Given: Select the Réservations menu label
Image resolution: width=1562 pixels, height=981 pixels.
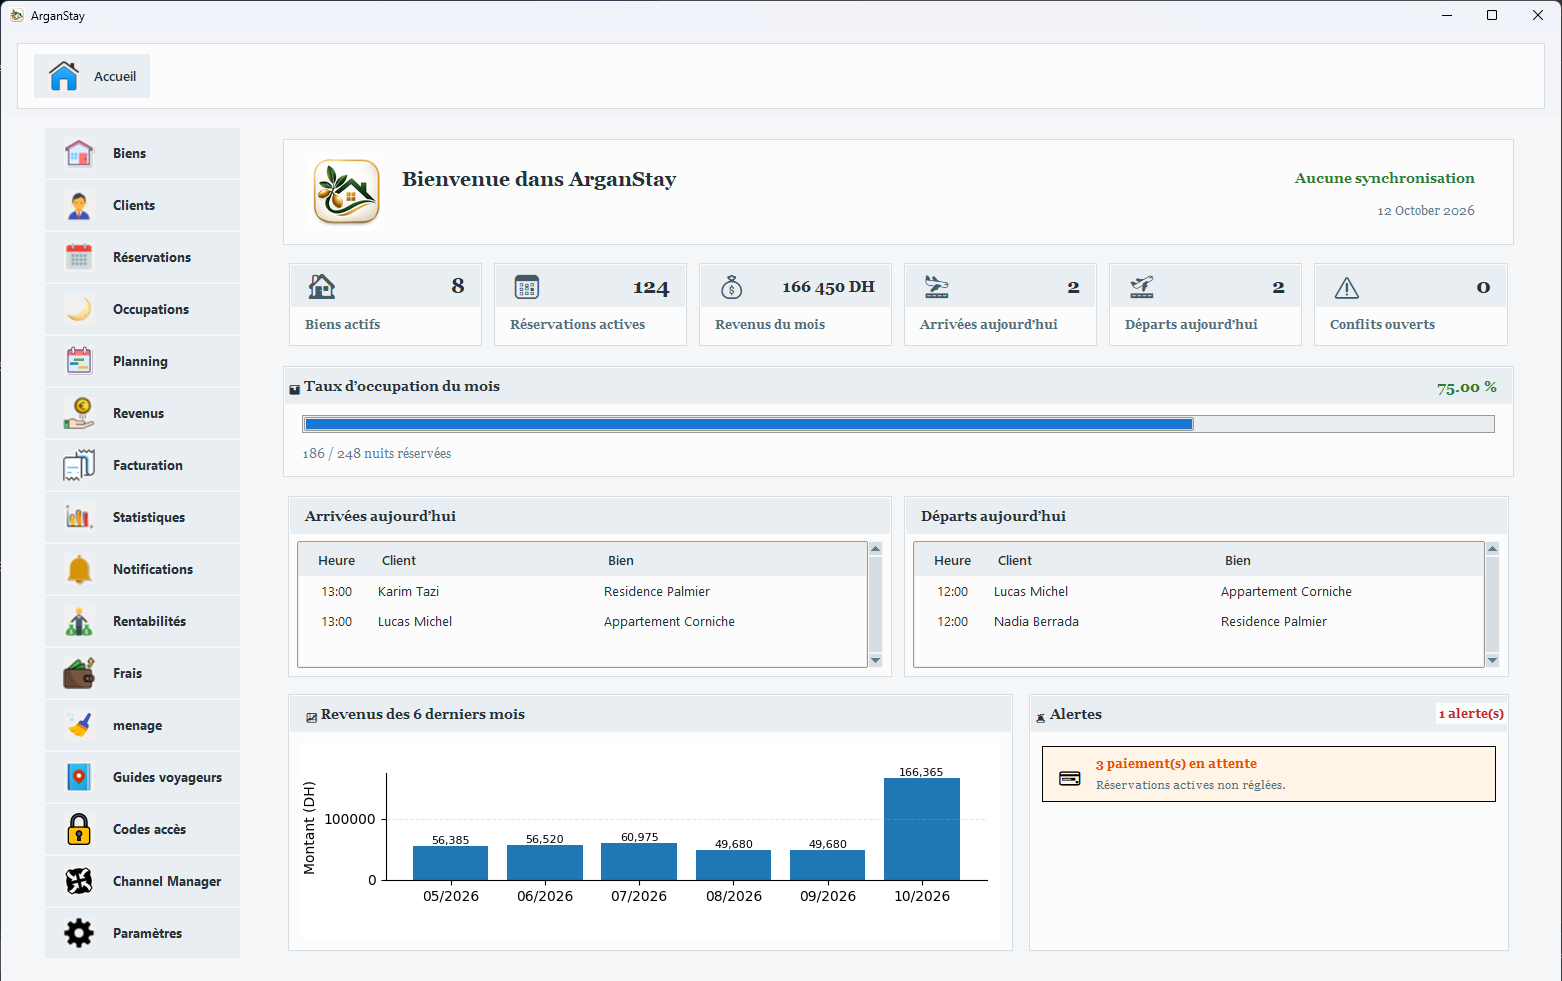Looking at the screenshot, I should 152,257.
